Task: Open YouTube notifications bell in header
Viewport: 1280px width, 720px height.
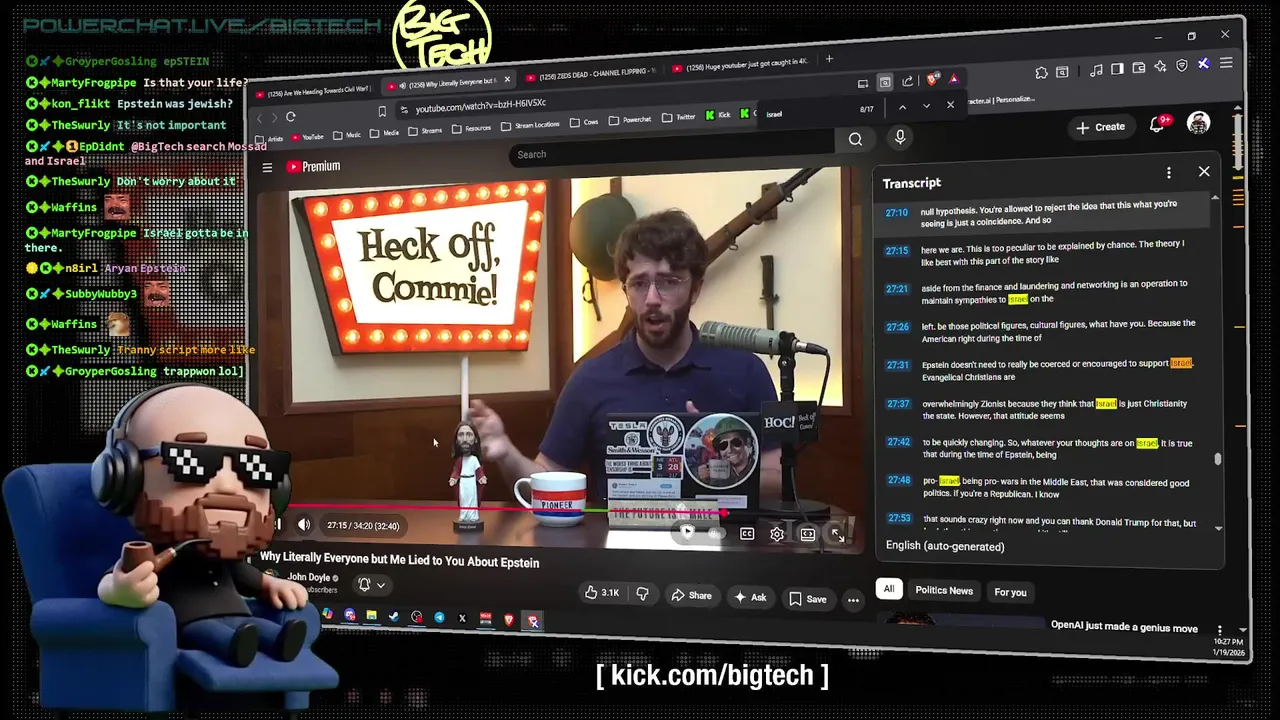Action: 1157,125
